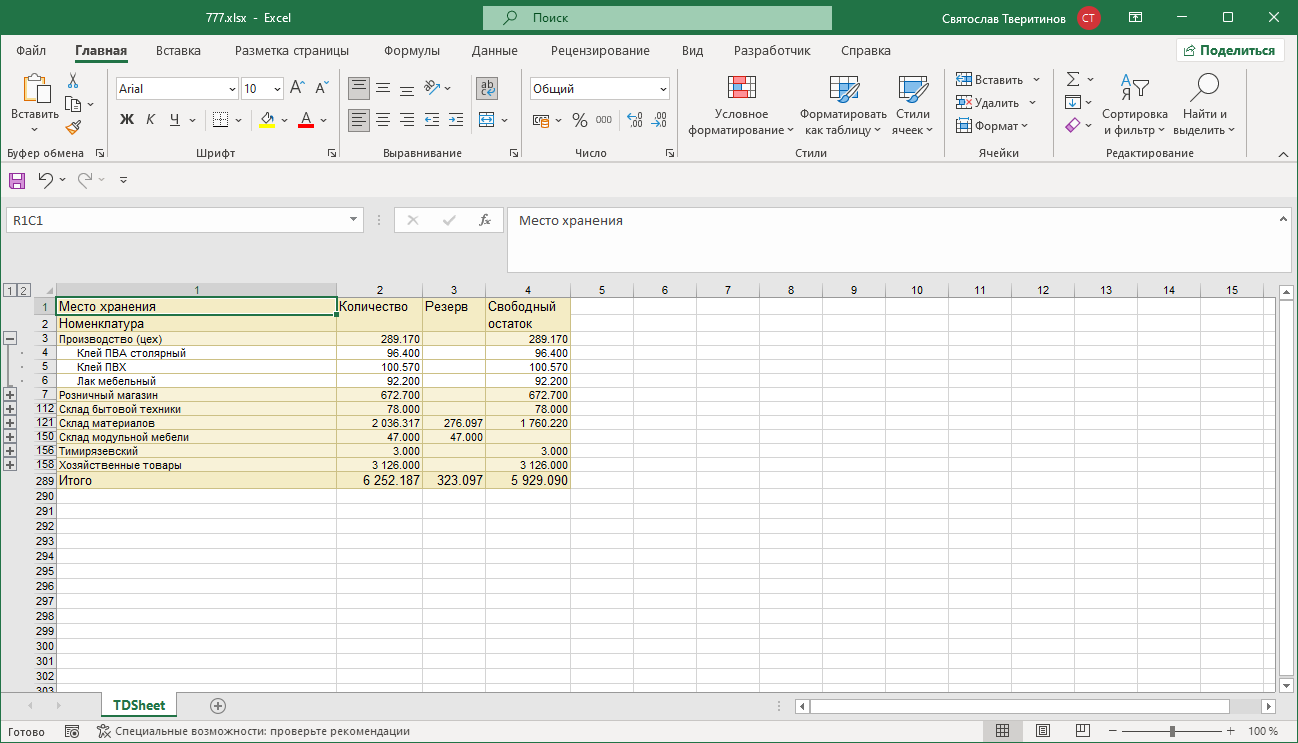This screenshot has height=743, width=1298.
Task: Open the font name Arial dropdown
Action: pos(232,89)
